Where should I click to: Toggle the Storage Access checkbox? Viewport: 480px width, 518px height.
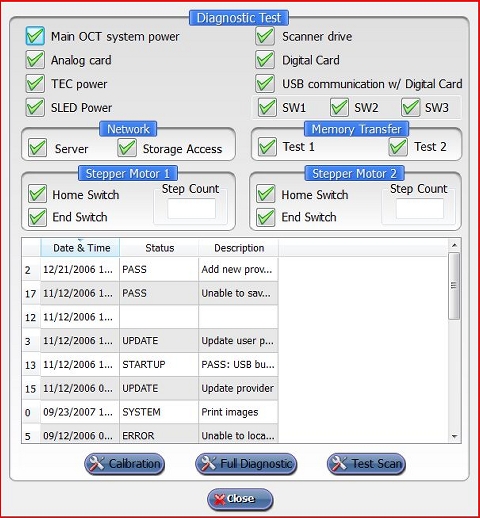pos(127,148)
